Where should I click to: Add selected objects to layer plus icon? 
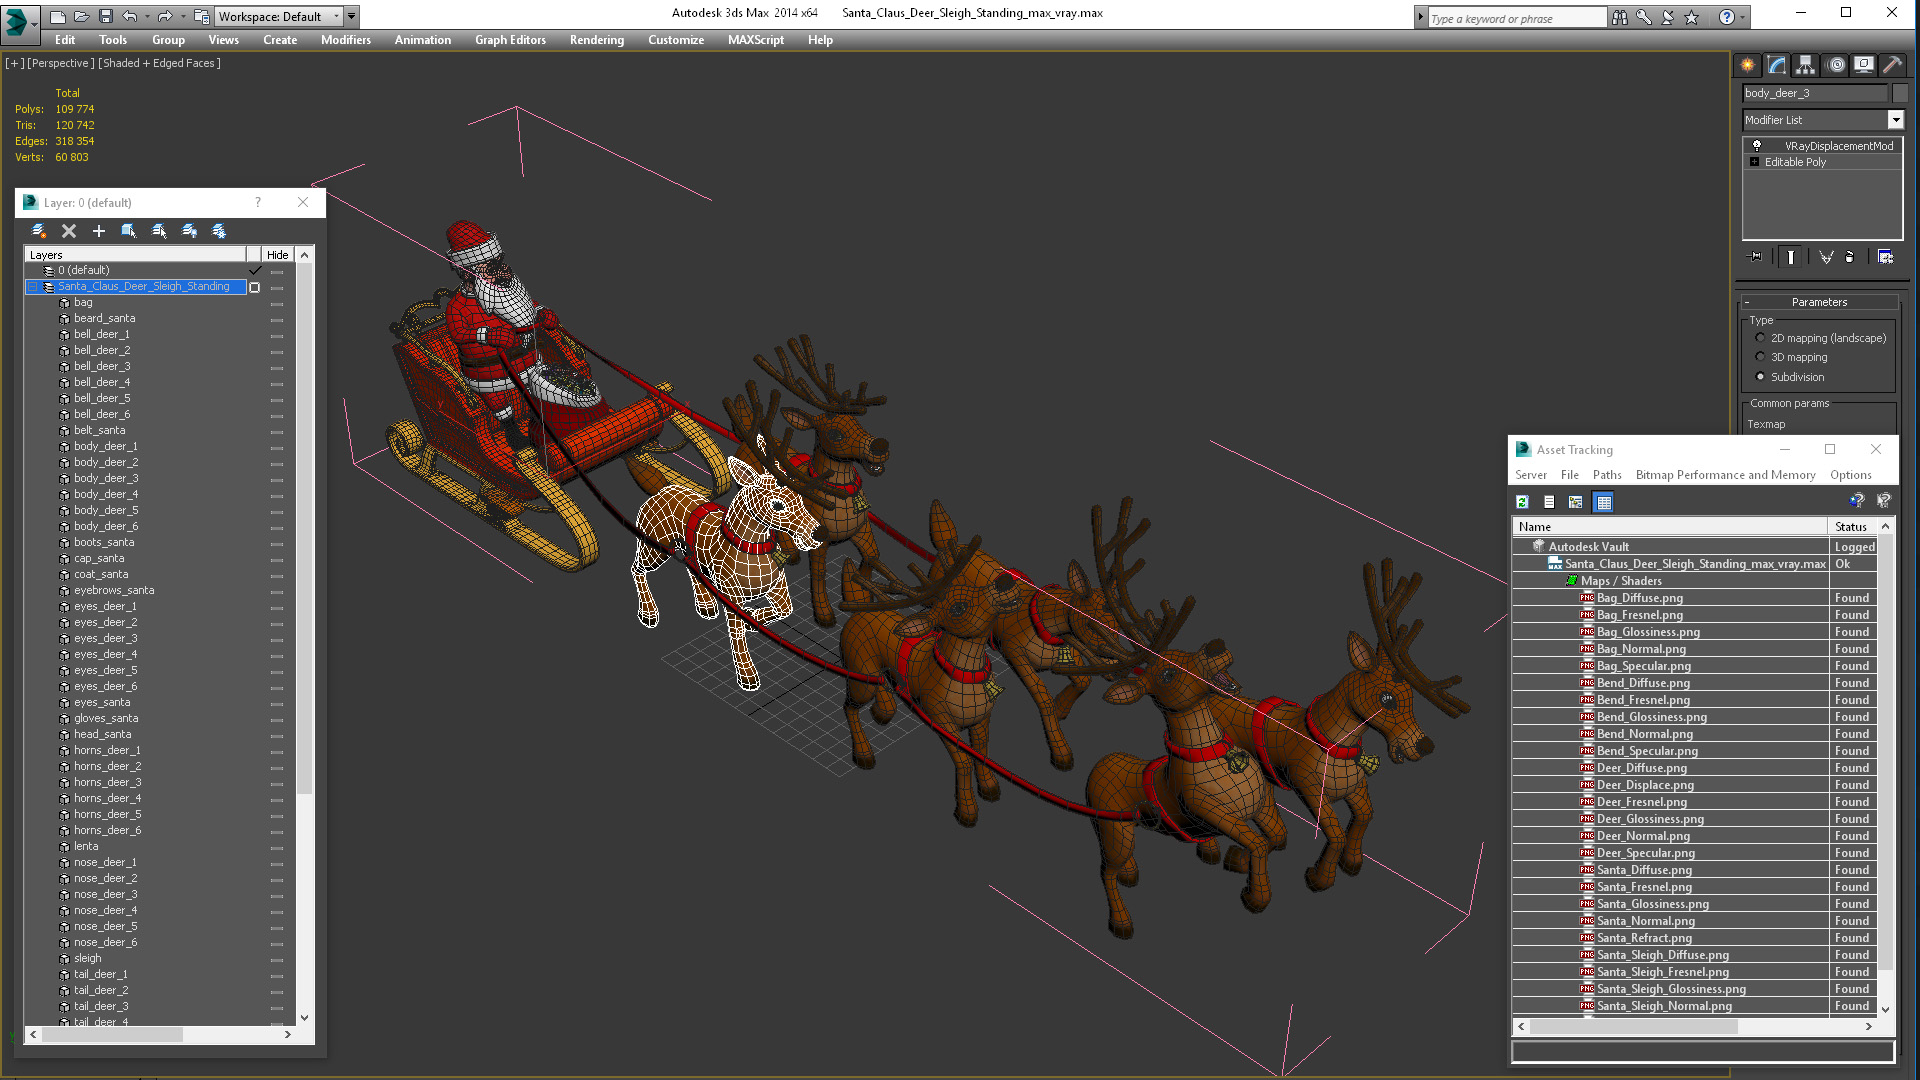(99, 231)
